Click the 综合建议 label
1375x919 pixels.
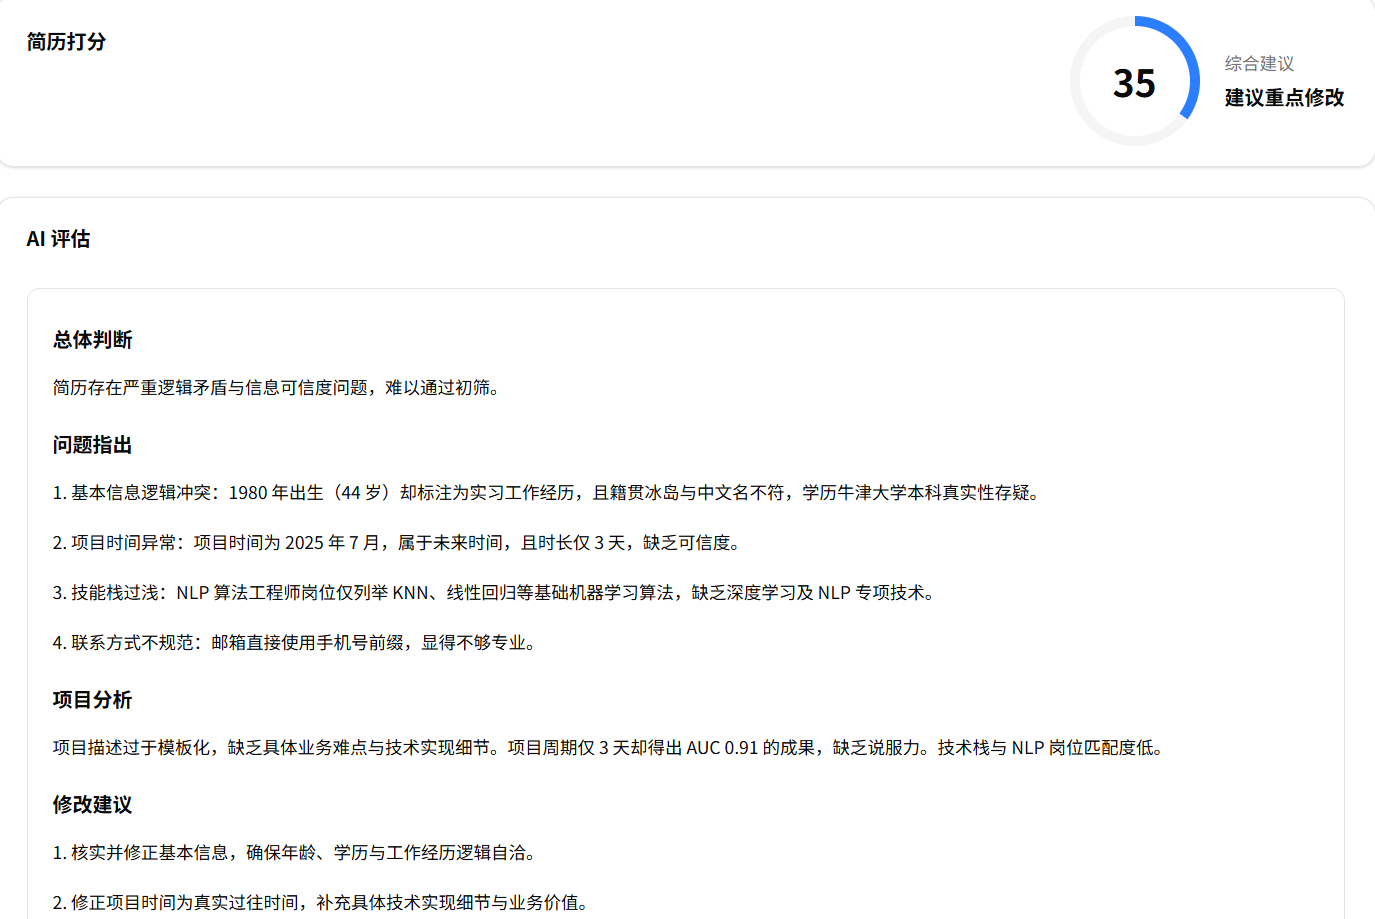1259,64
